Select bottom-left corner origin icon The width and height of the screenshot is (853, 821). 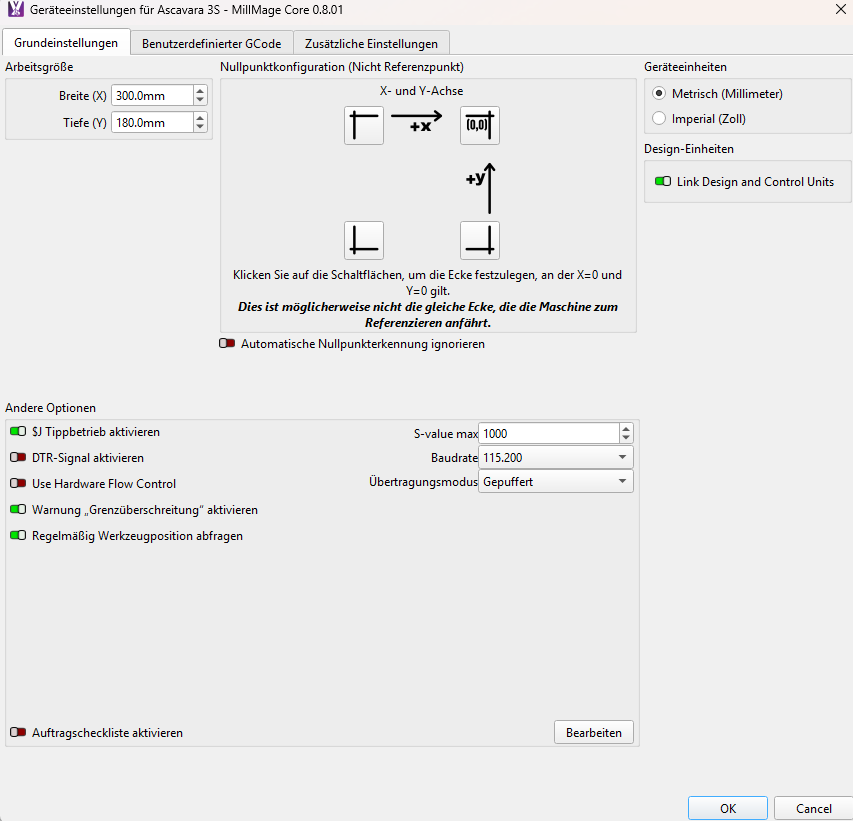[363, 241]
